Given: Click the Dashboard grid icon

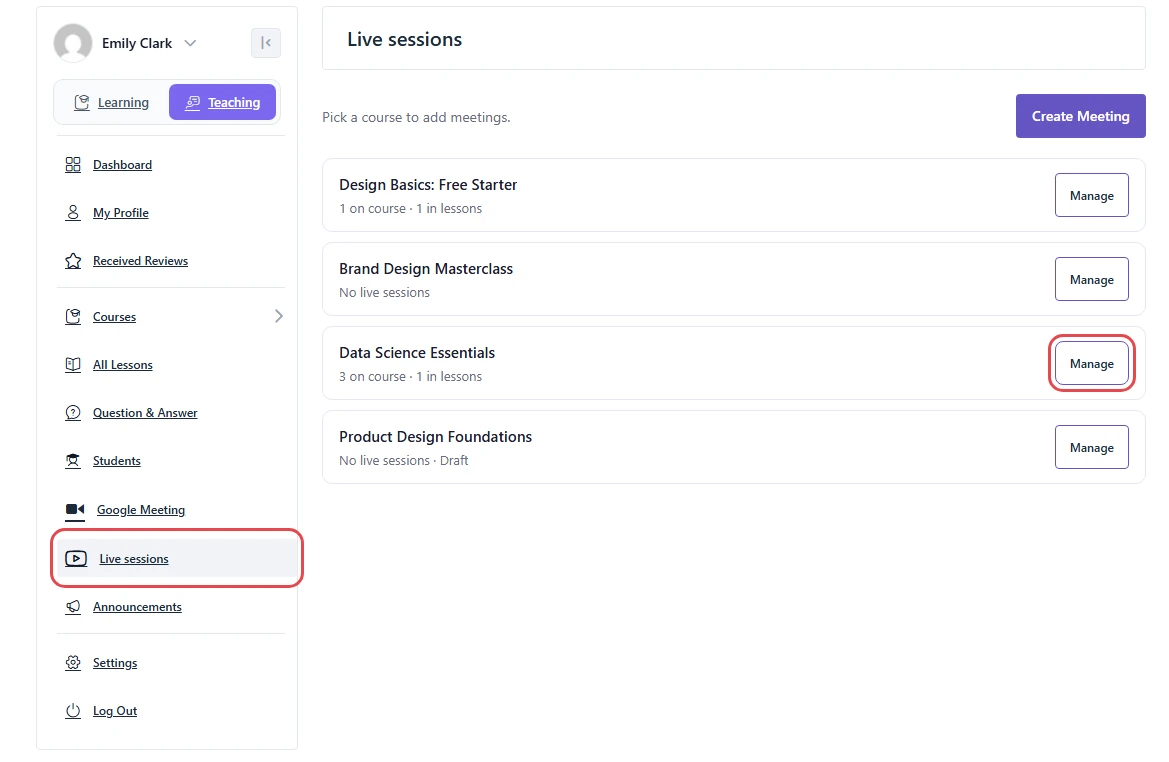Looking at the screenshot, I should (73, 165).
